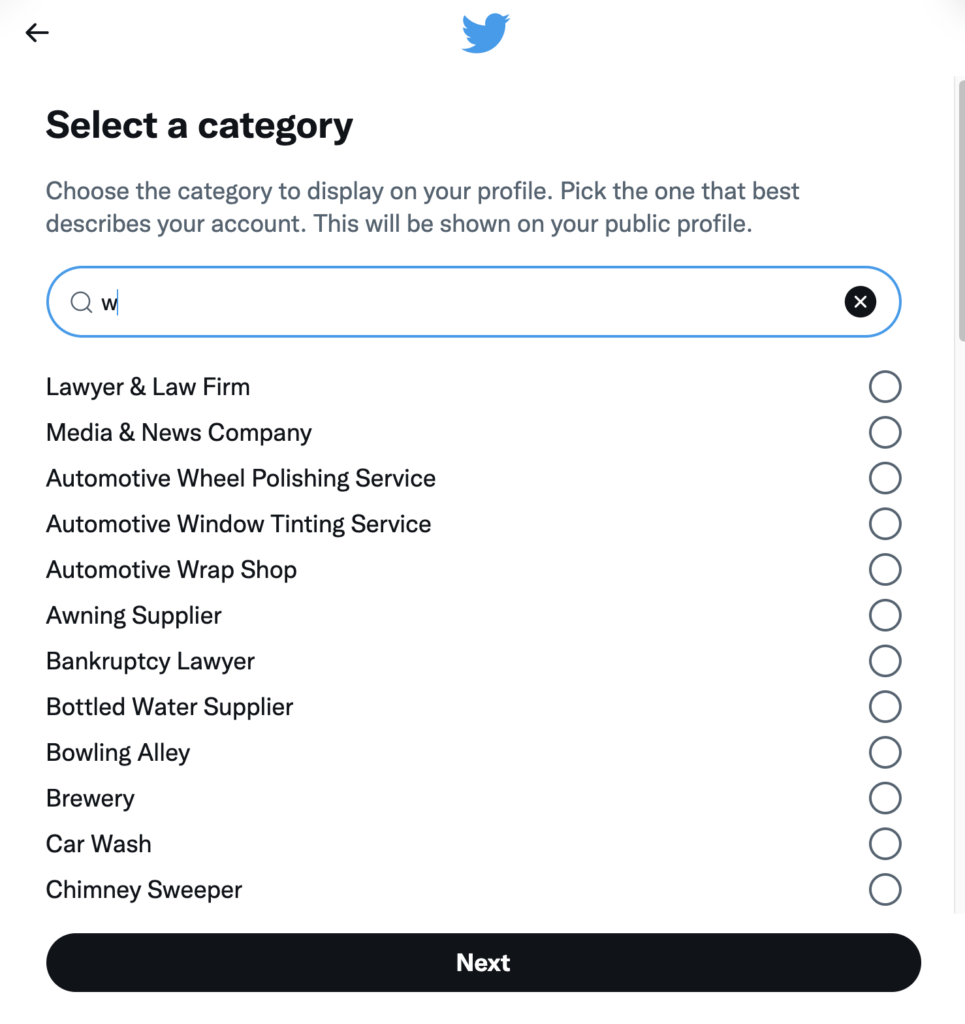Viewport: 965px width, 1024px height.
Task: Select the Lawyer & Law Firm radio button
Action: [x=885, y=387]
